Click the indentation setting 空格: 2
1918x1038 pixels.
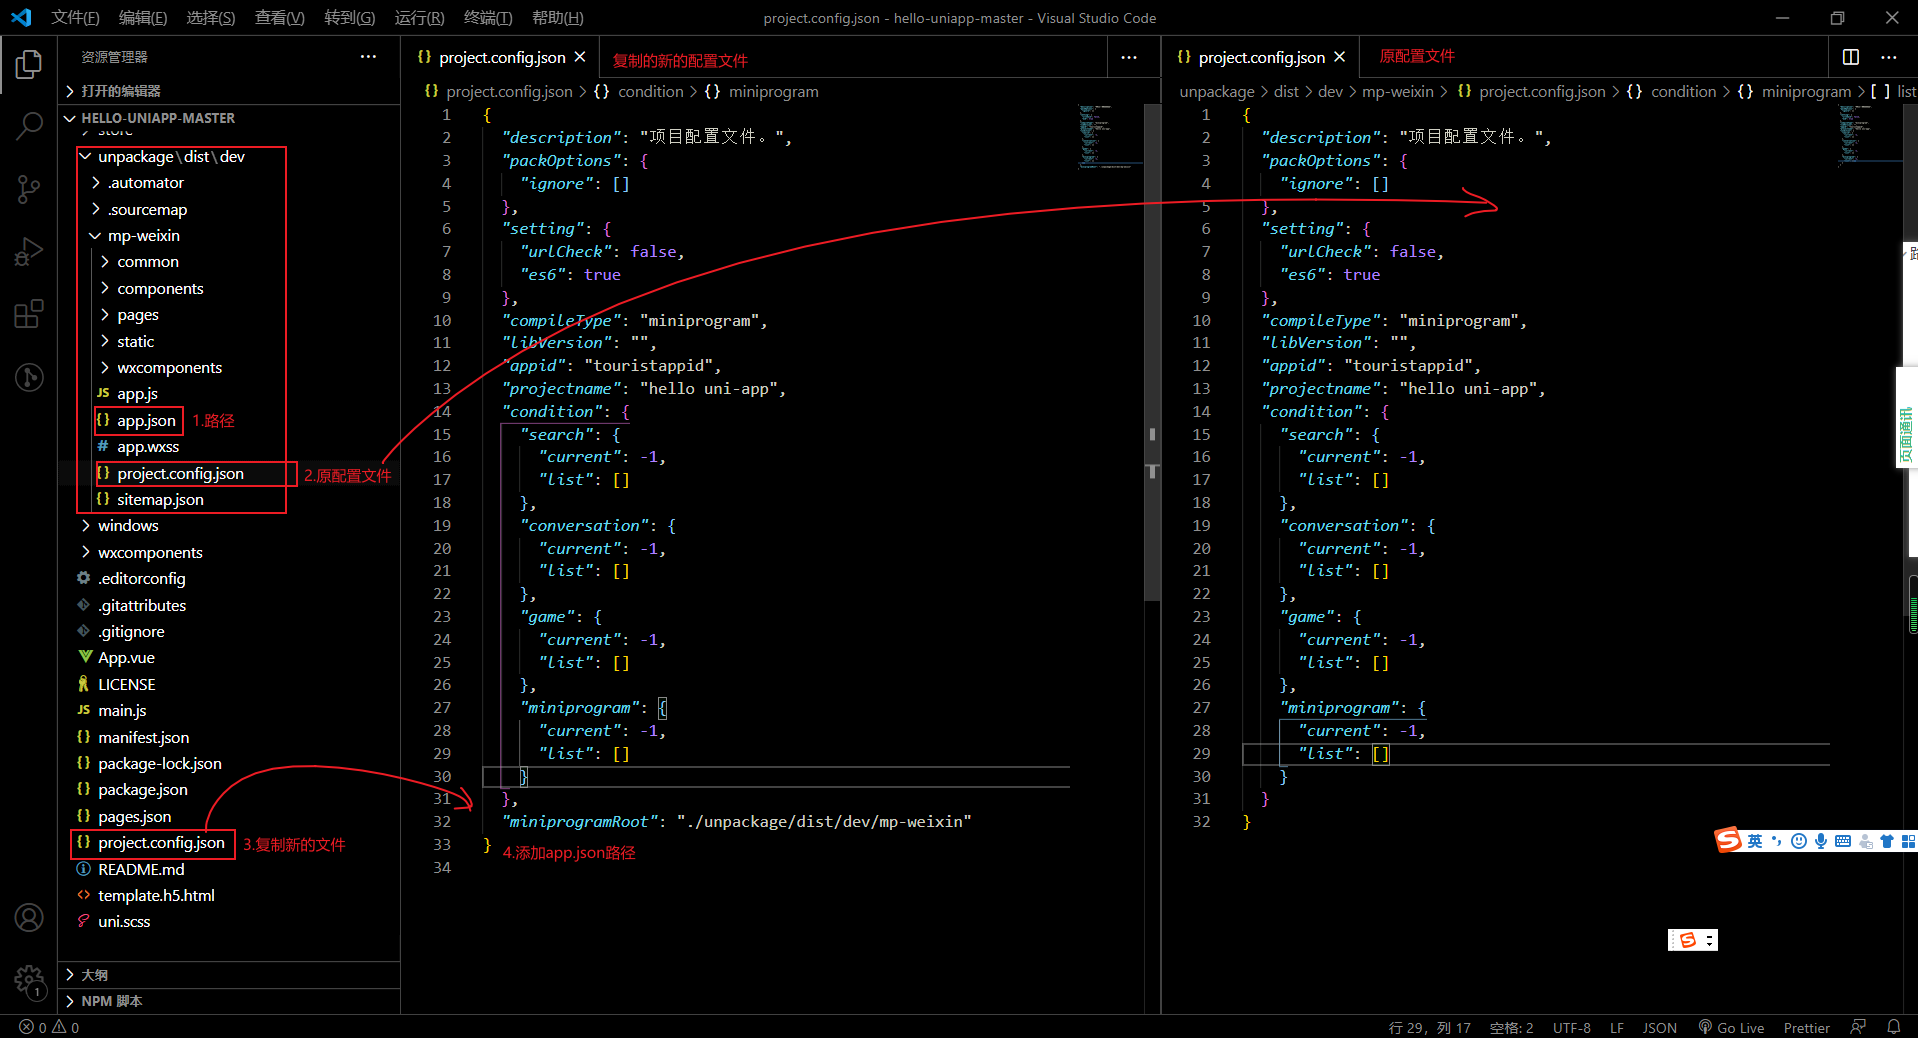coord(1511,1027)
